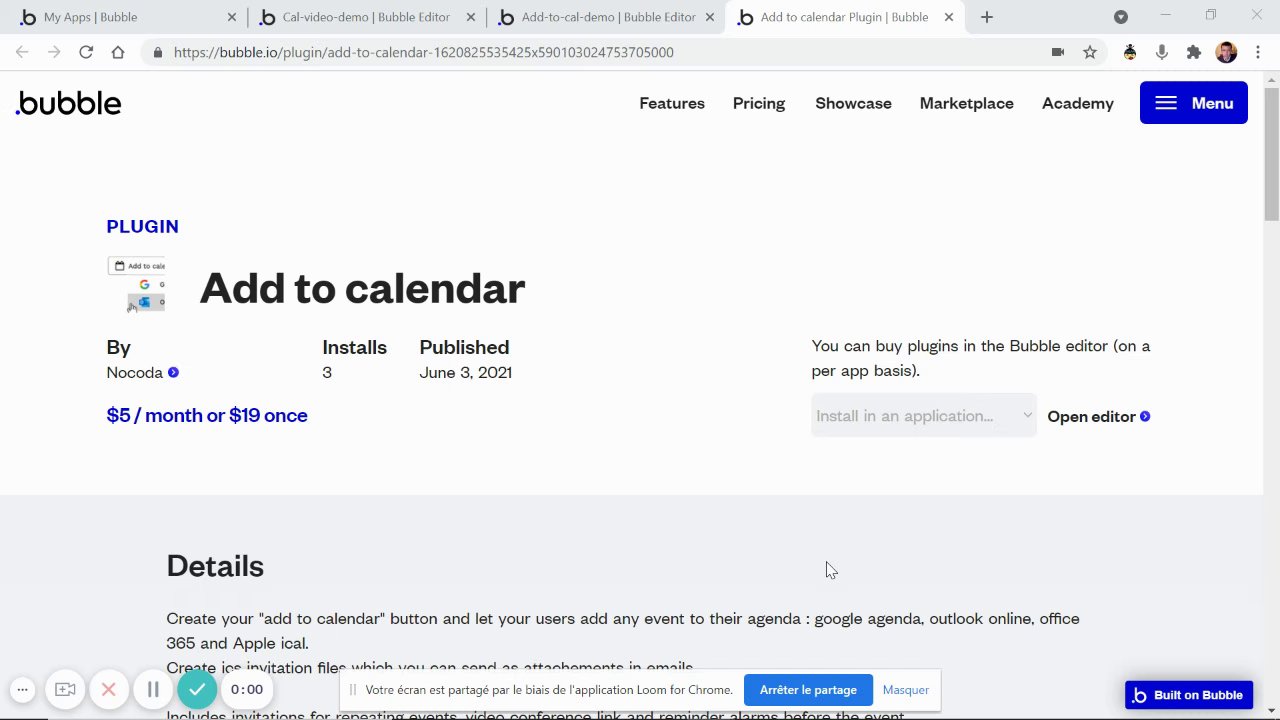
Task: Click '$5 / month or $19 once' price
Action: click(207, 415)
